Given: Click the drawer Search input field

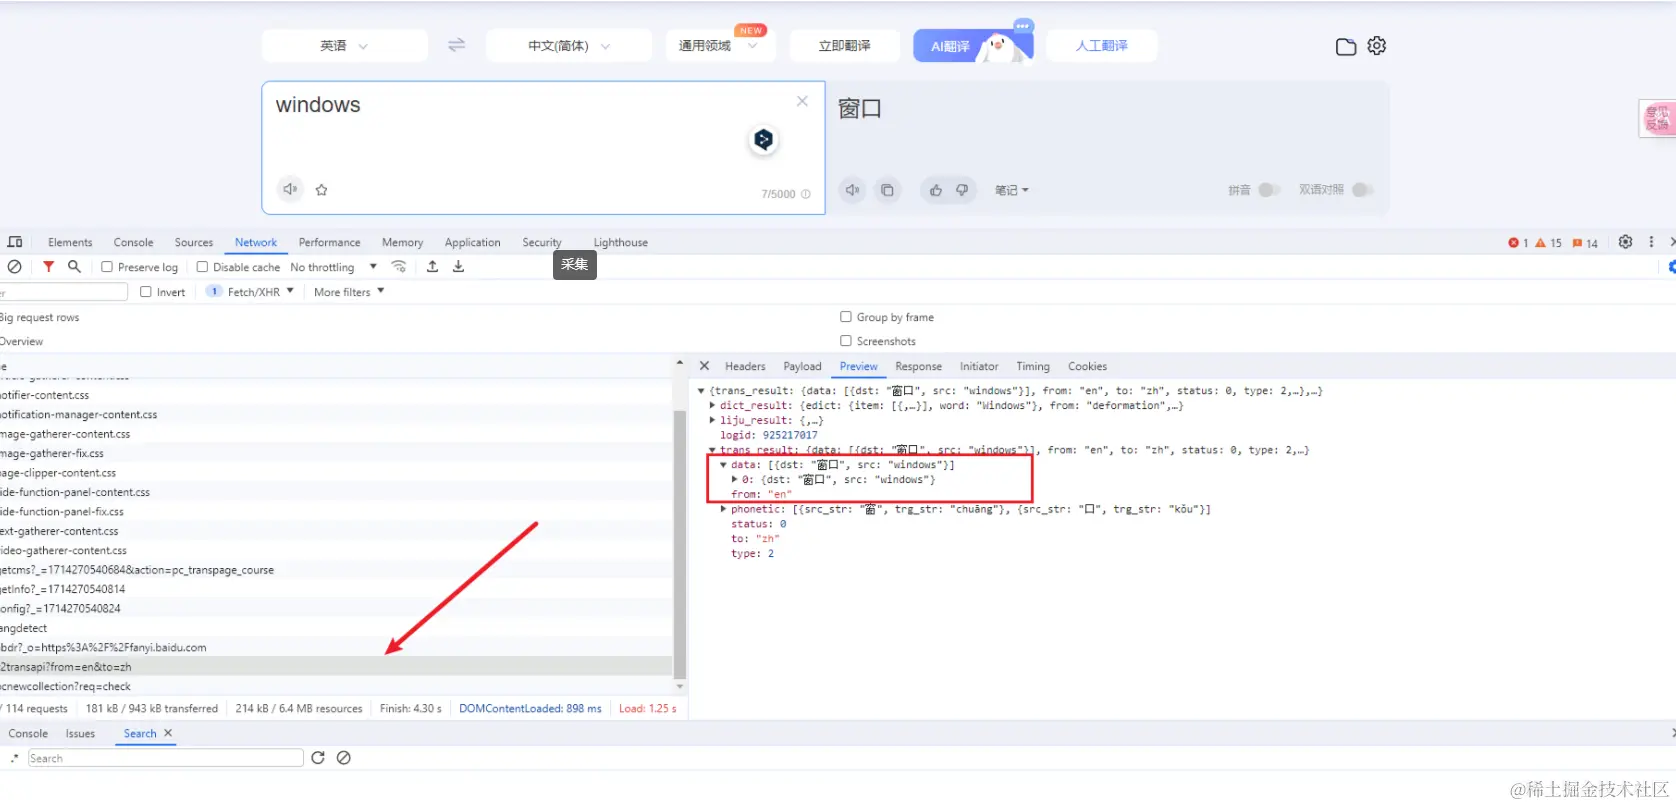Looking at the screenshot, I should (x=165, y=758).
